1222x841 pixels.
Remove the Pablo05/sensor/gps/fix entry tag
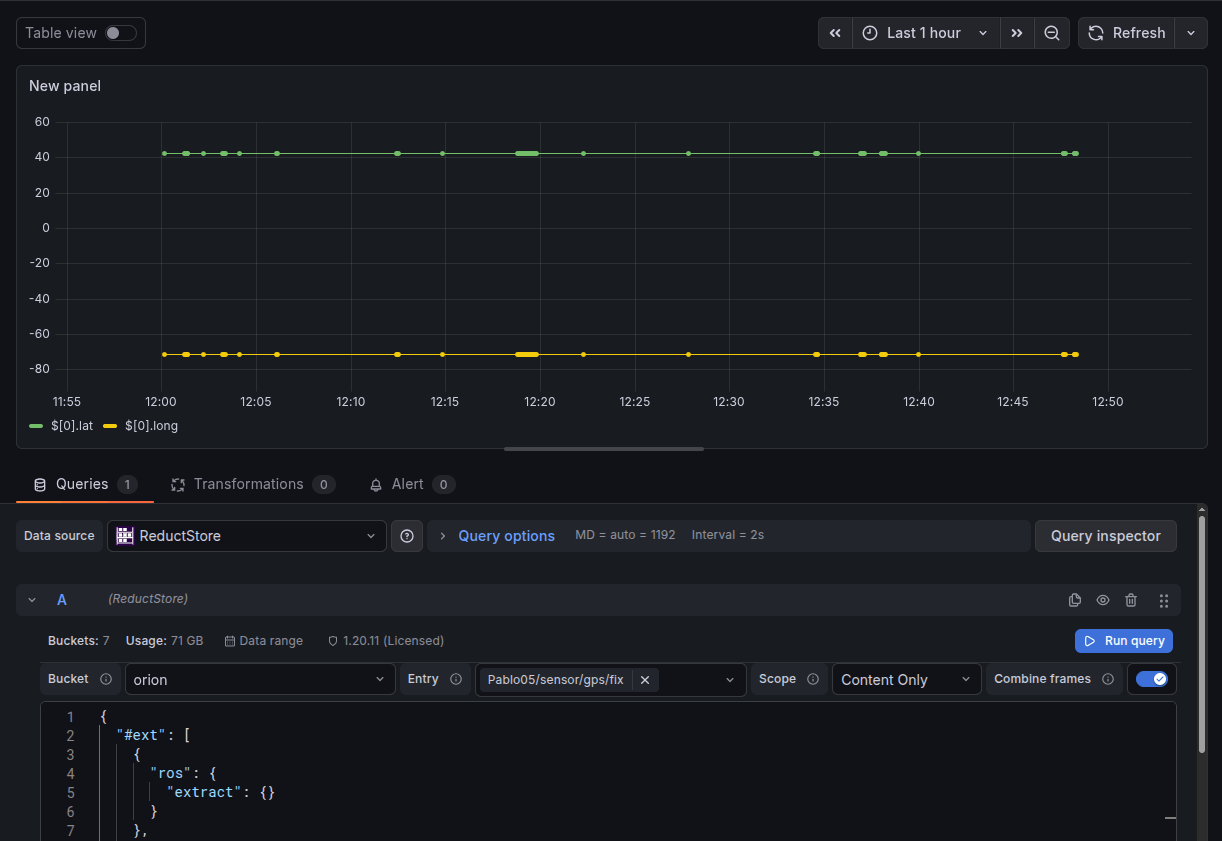click(645, 680)
